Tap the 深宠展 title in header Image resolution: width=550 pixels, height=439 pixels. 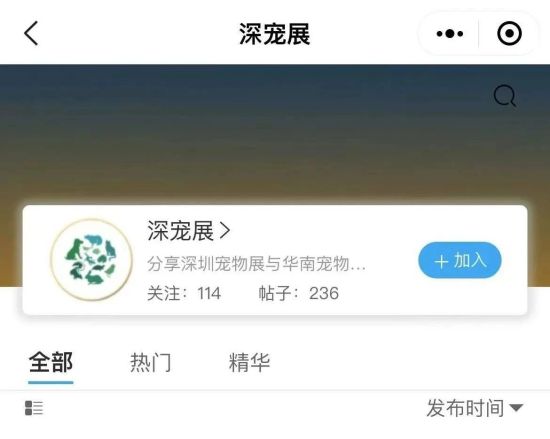point(275,34)
